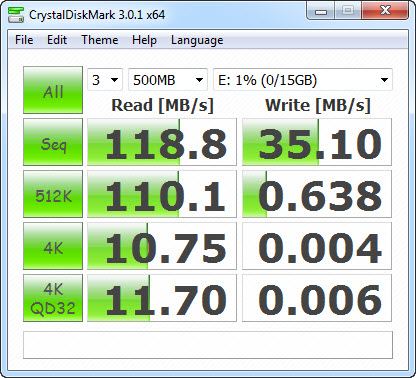Click the maximize button in title bar

click(x=348, y=11)
